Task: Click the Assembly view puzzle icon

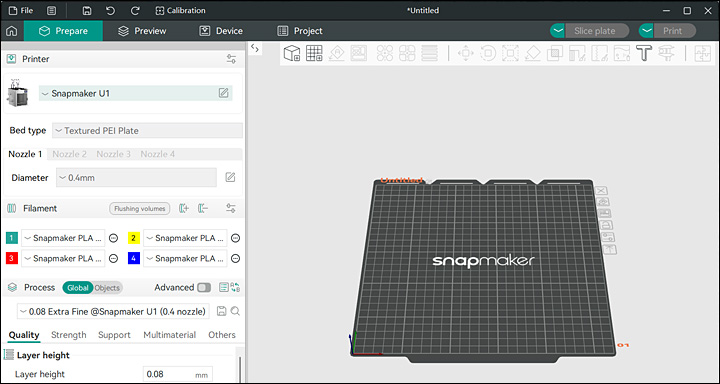Action: [702, 53]
